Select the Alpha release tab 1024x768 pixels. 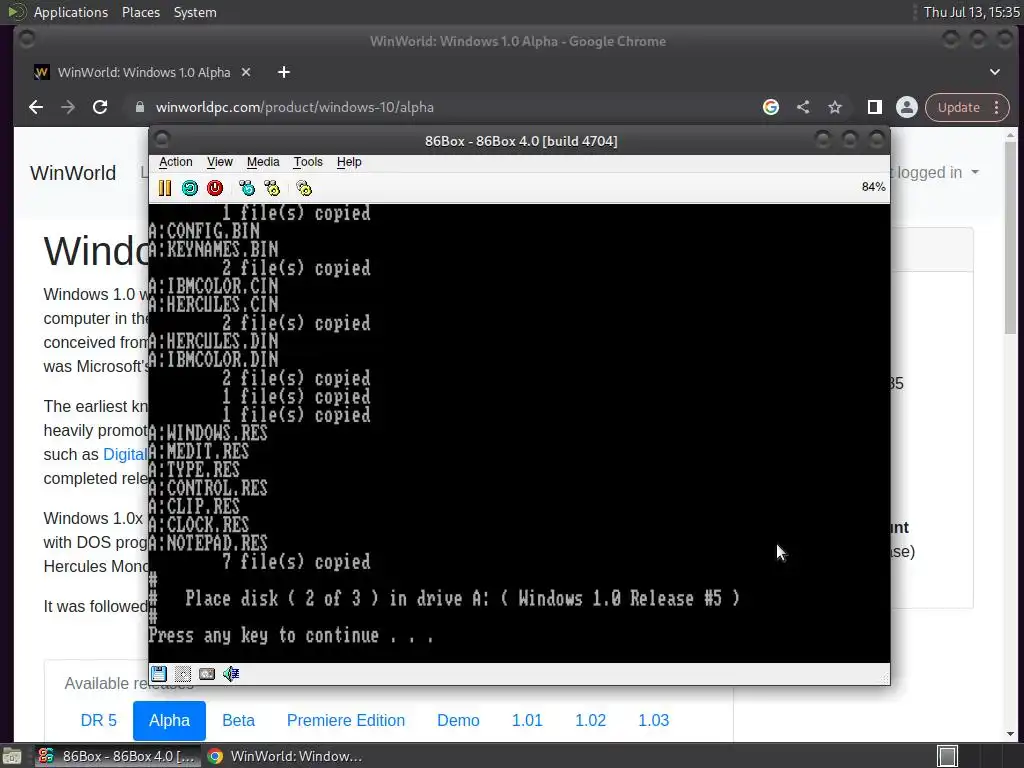pos(169,720)
